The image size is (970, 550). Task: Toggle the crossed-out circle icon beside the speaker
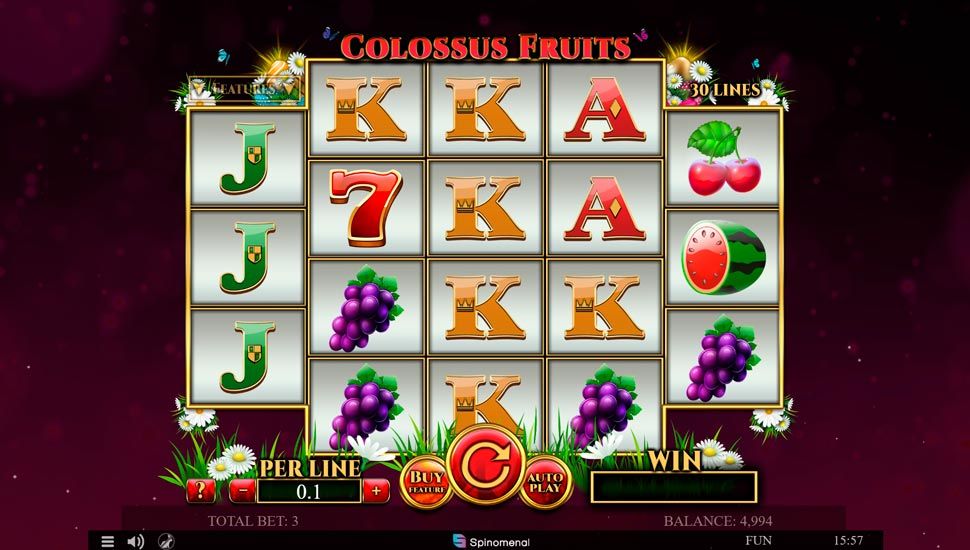coord(166,541)
